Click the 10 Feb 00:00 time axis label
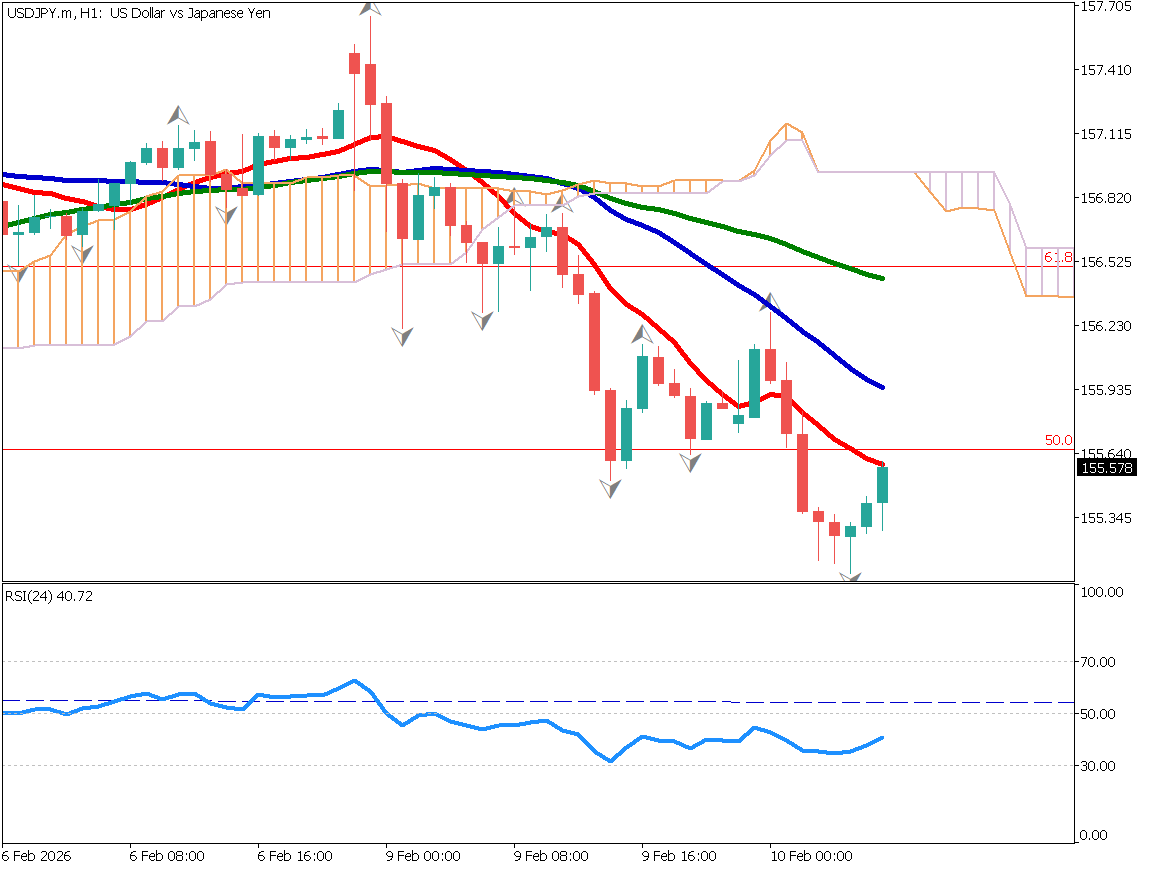Screen dimensions: 1152x870 pyautogui.click(x=810, y=857)
